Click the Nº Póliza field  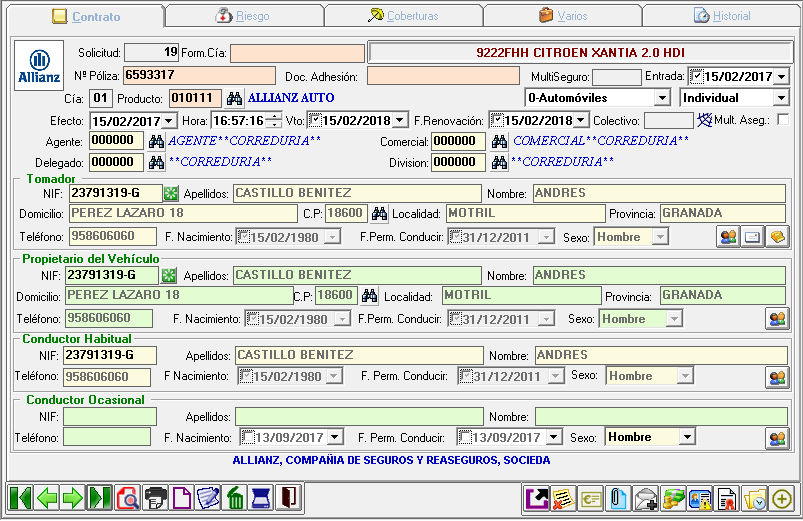click(x=199, y=75)
